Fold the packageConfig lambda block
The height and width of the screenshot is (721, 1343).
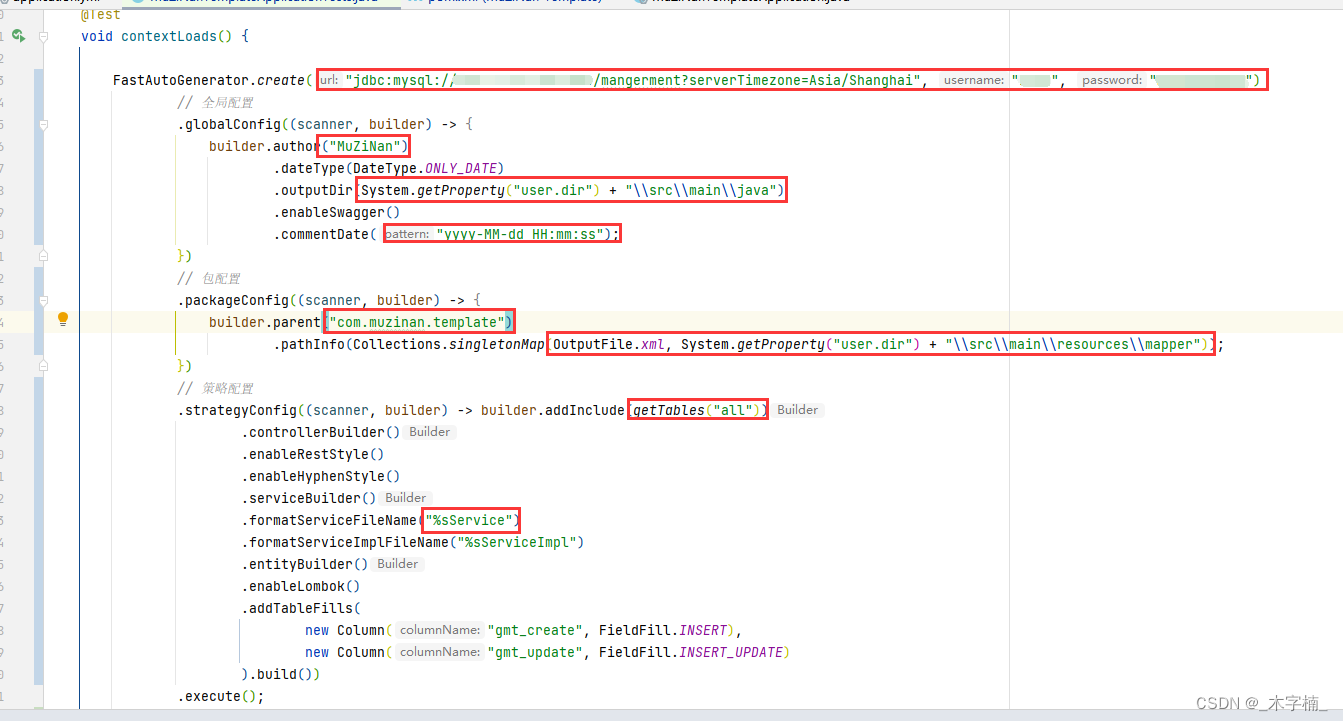pyautogui.click(x=43, y=300)
